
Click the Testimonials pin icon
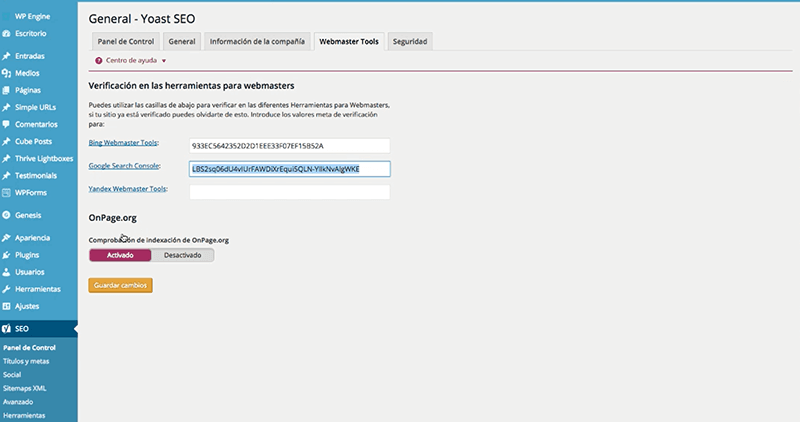tap(6, 176)
